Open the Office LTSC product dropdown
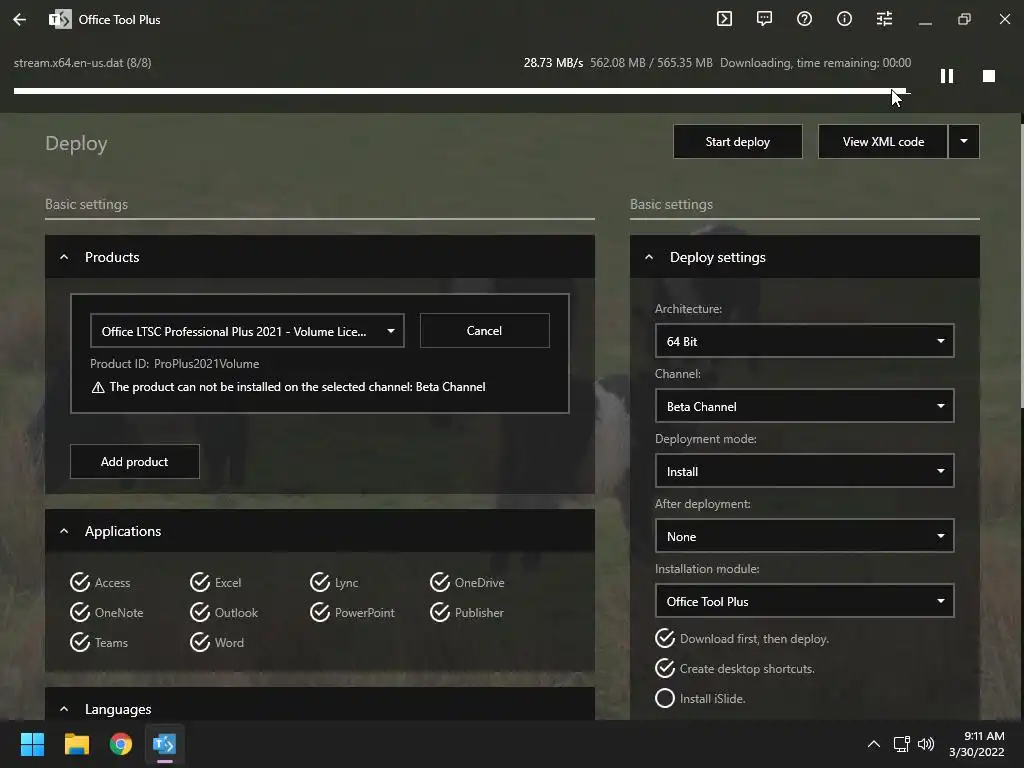Screen dimensions: 1024x768 247,330
